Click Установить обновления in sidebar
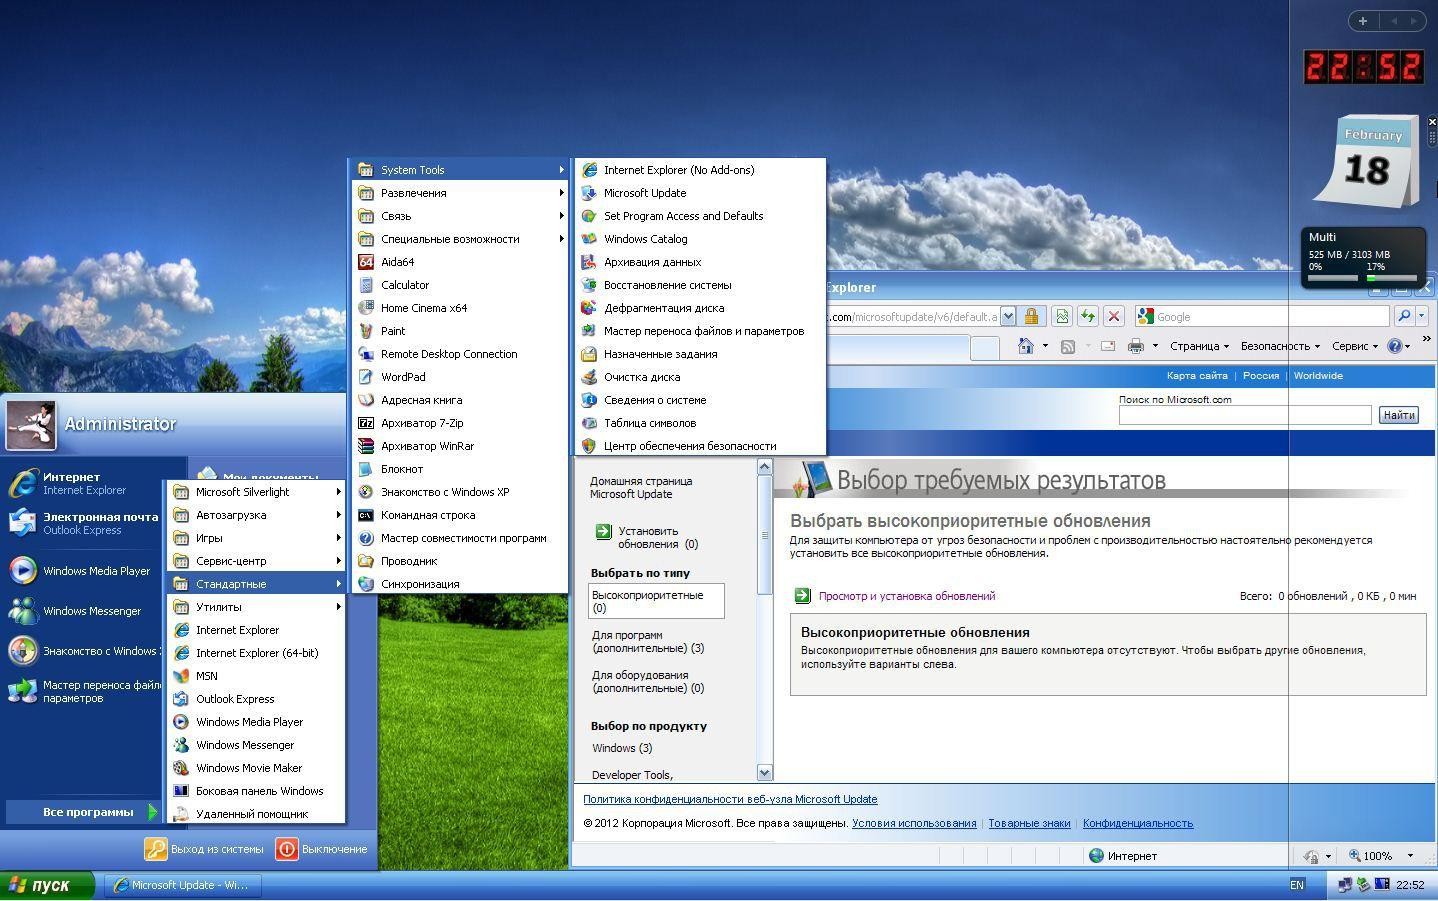This screenshot has height=901, width=1438. (648, 538)
